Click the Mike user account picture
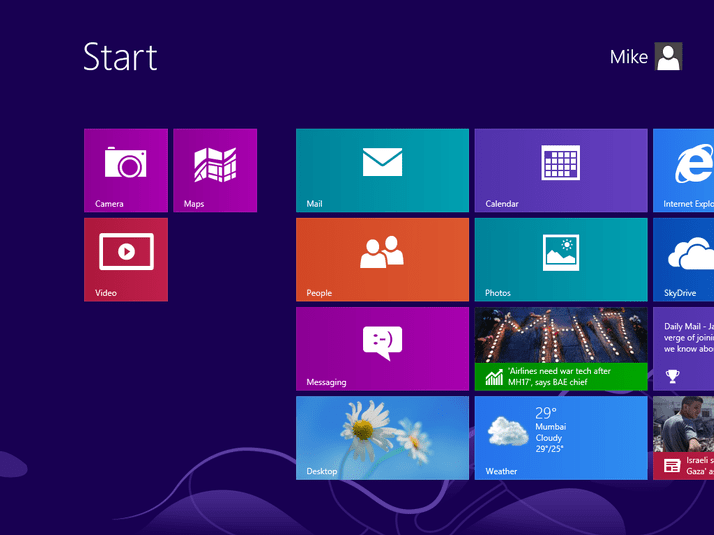 (x=668, y=56)
